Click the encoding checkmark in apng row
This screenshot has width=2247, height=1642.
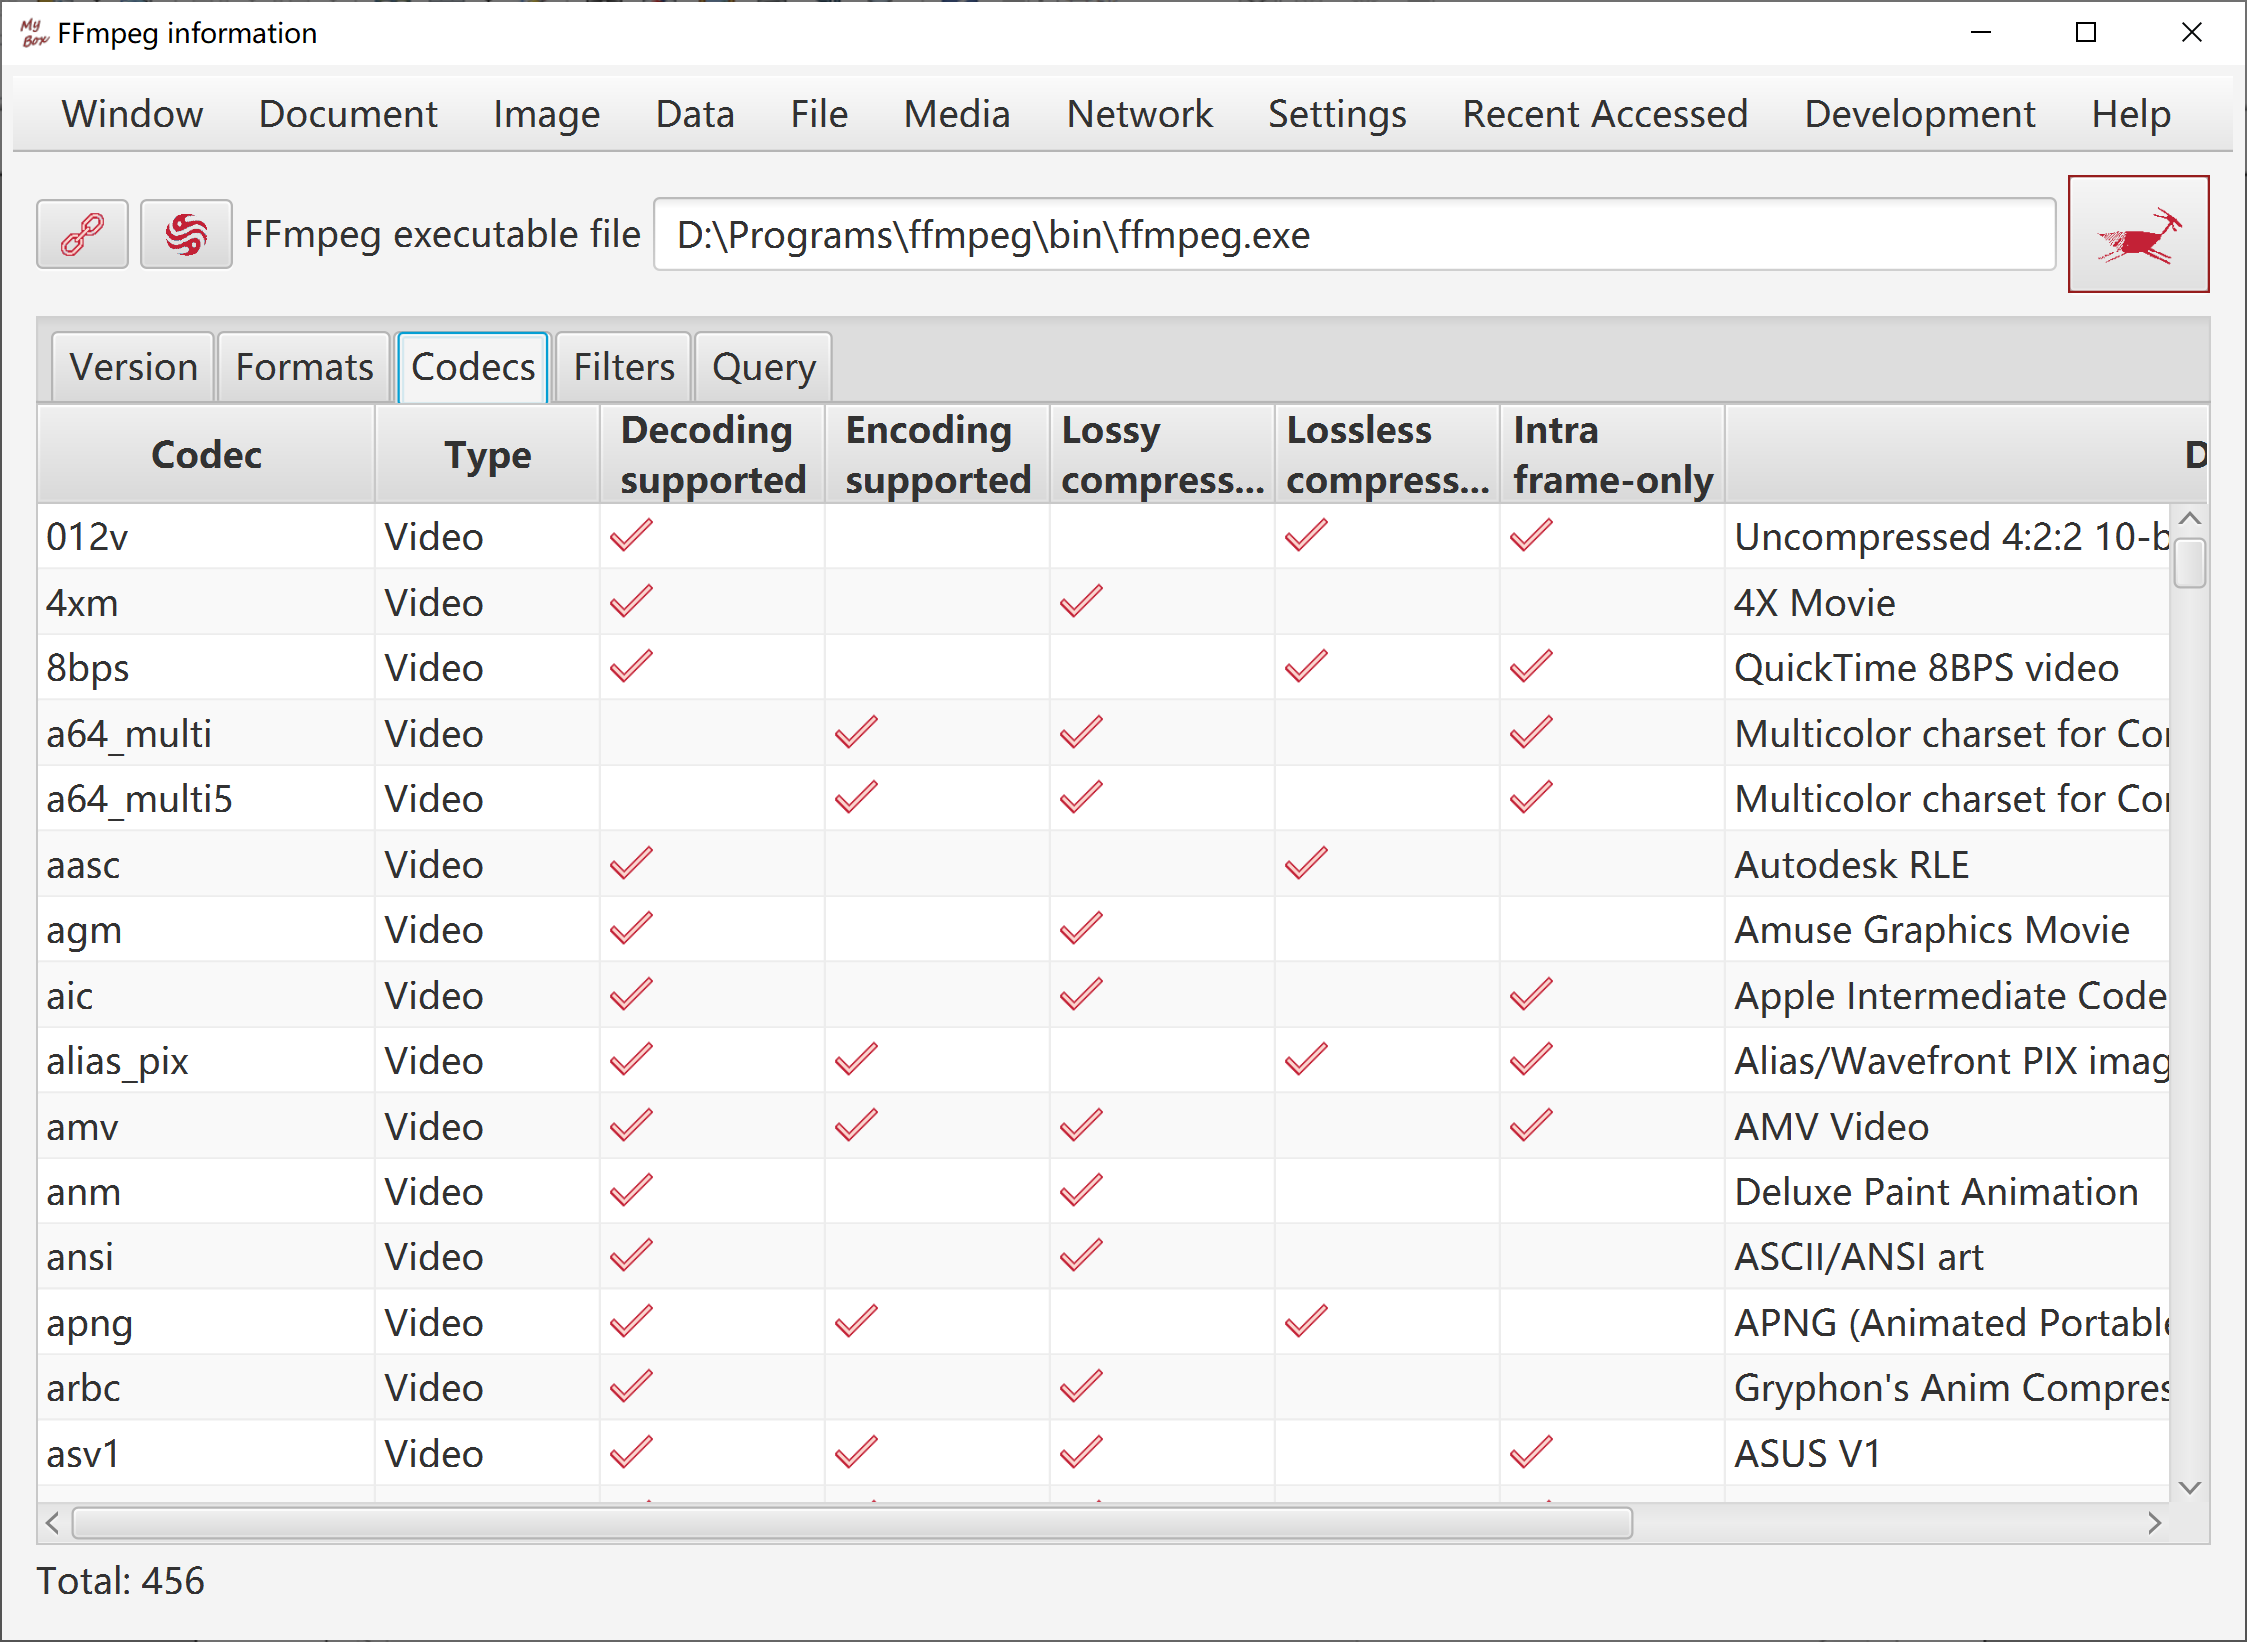[857, 1321]
